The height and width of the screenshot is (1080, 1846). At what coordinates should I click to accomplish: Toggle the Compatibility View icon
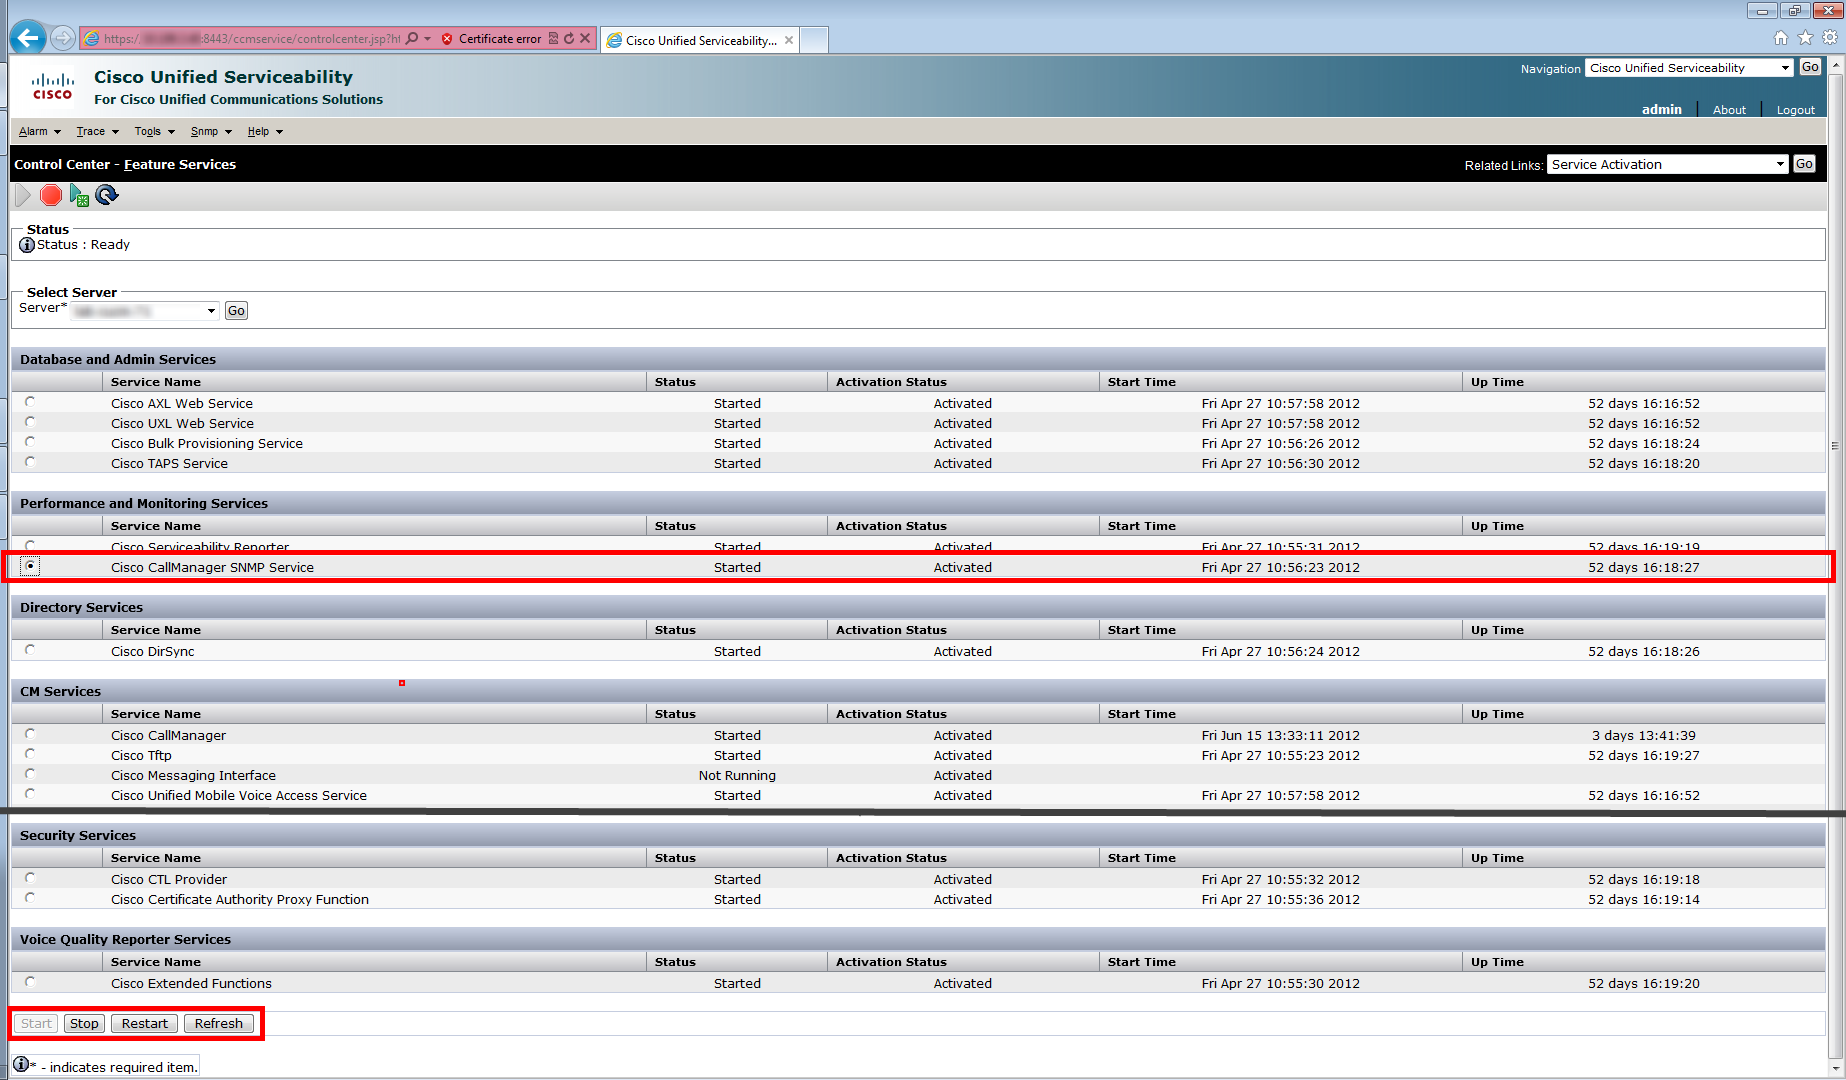tap(553, 39)
